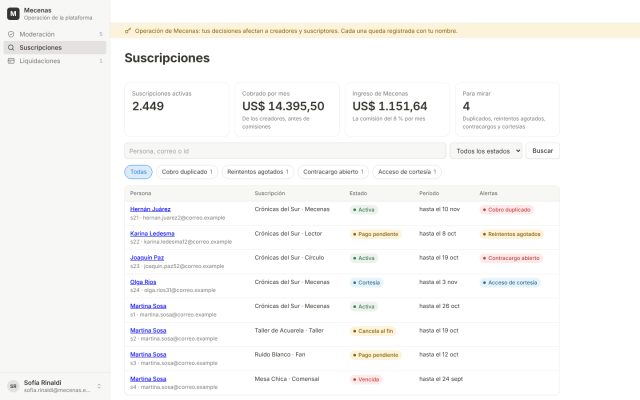Viewport: 640px width, 400px height.
Task: Click the Suscripciones magnifier icon
Action: [11, 48]
